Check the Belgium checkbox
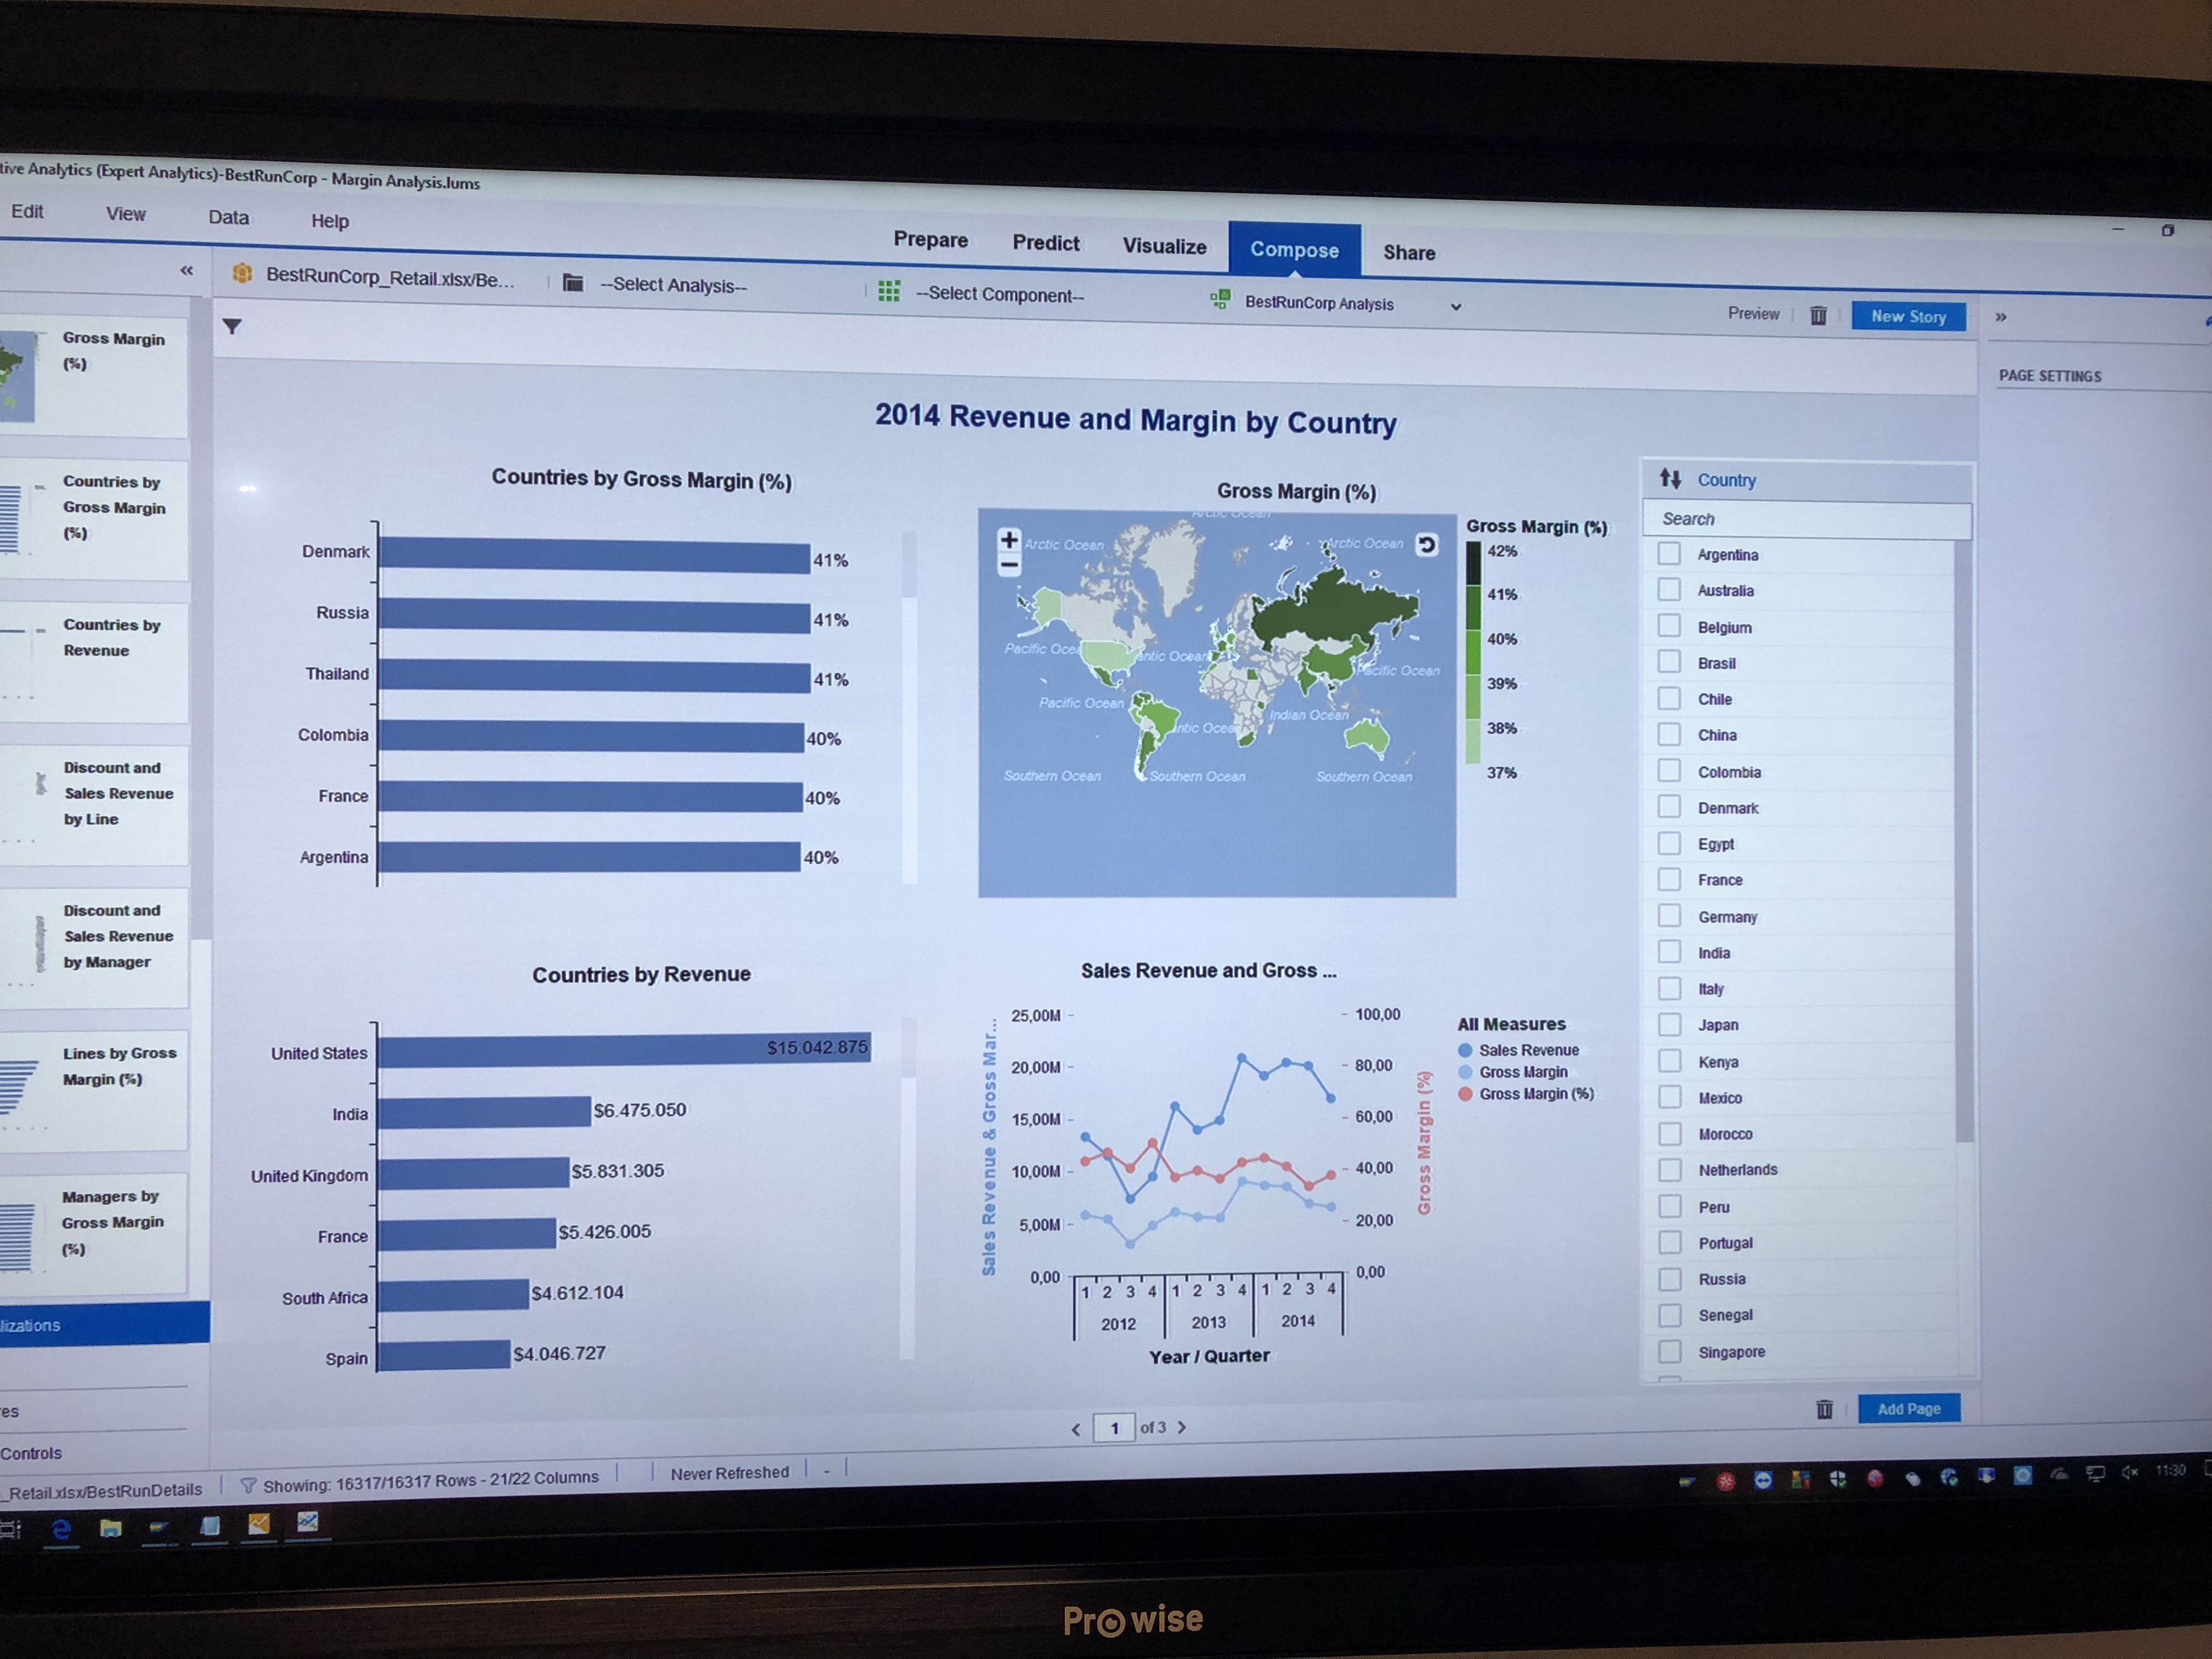Image resolution: width=2212 pixels, height=1659 pixels. [x=1668, y=625]
